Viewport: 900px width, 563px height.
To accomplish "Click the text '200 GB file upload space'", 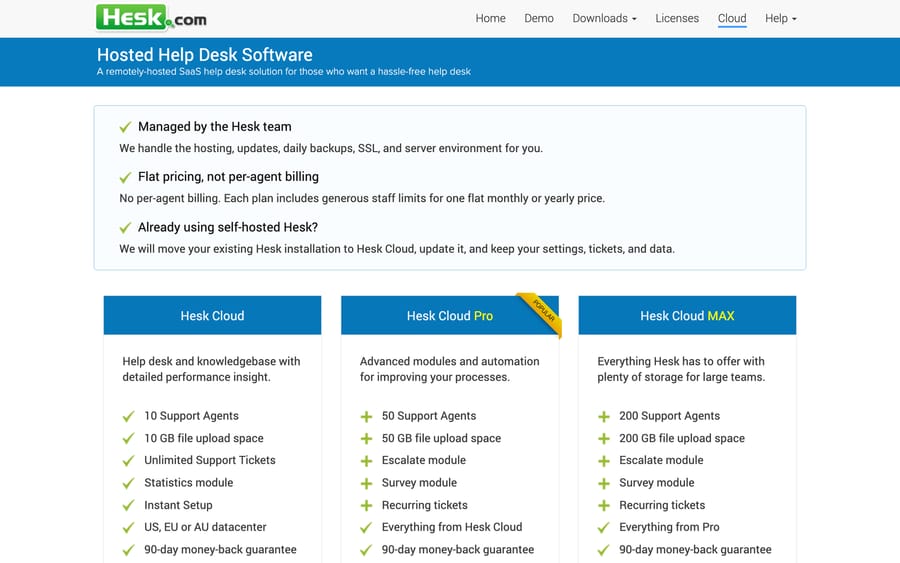I will pos(682,438).
